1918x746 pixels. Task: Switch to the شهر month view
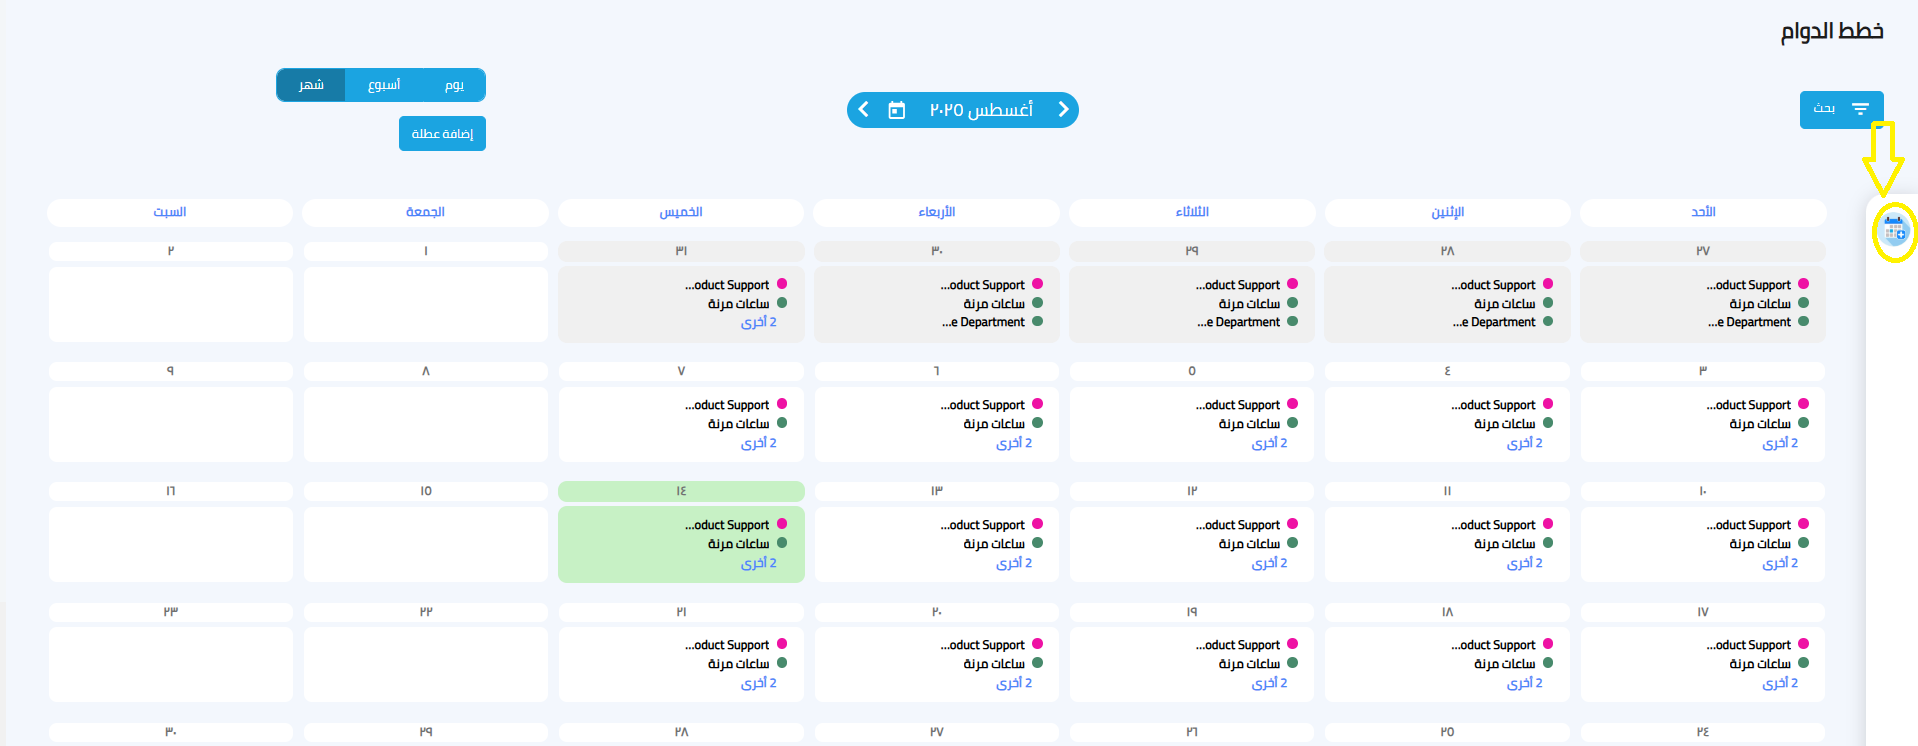(x=311, y=85)
